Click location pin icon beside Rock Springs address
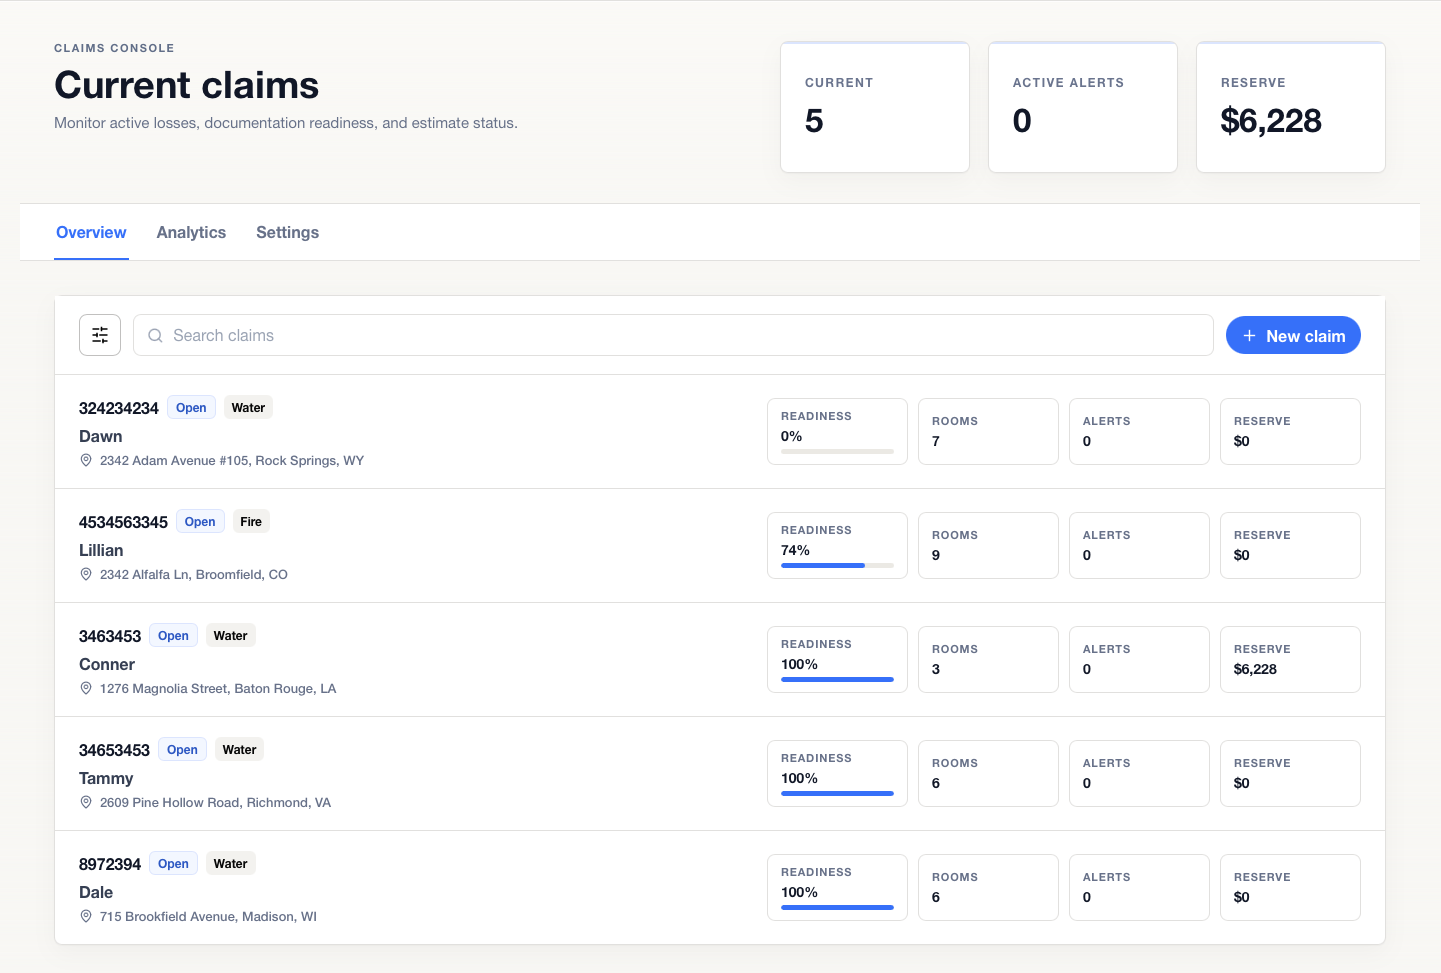 [86, 461]
